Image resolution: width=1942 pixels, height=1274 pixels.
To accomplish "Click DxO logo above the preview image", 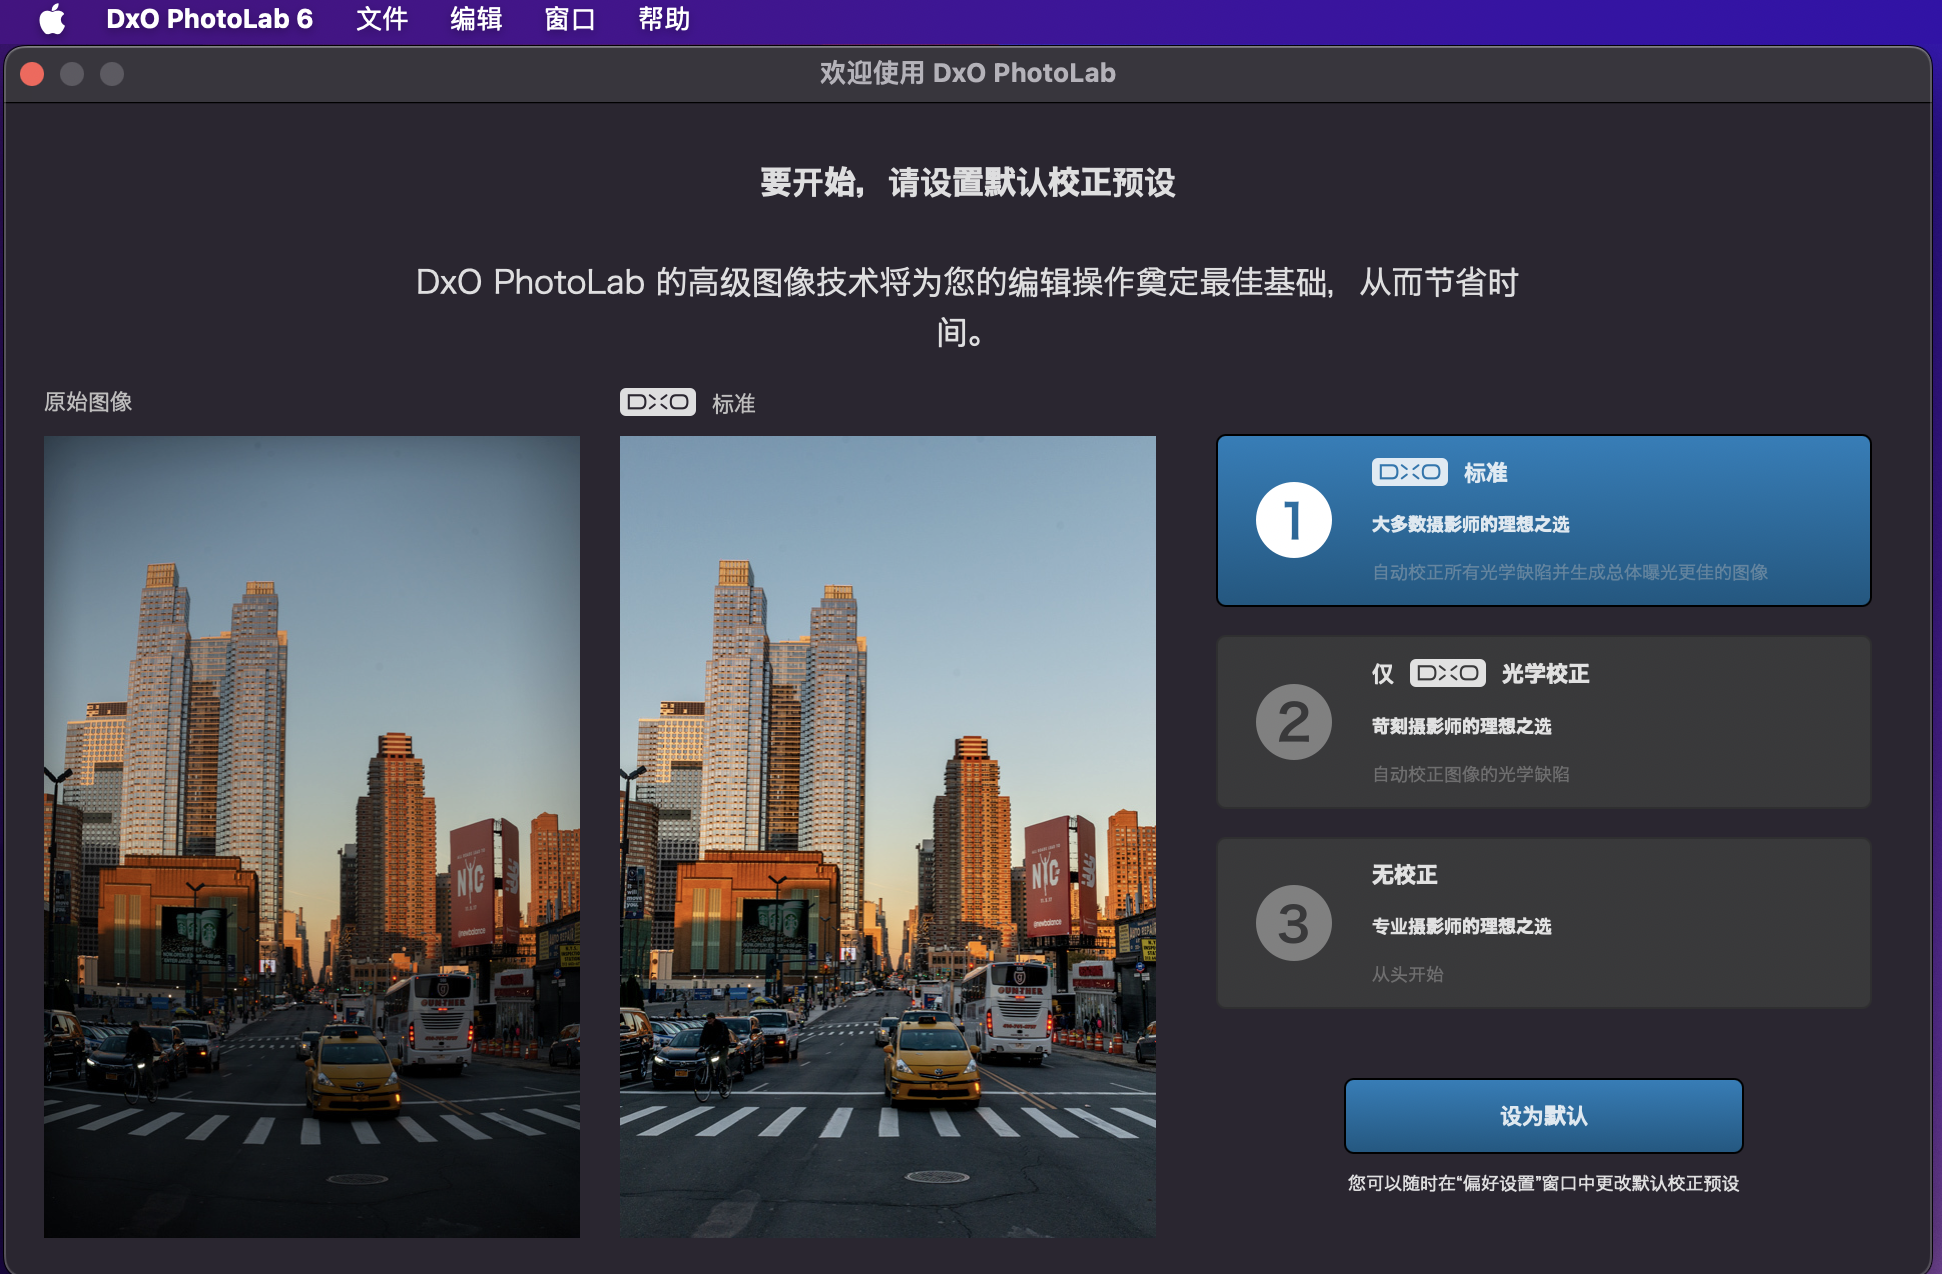I will [x=657, y=402].
